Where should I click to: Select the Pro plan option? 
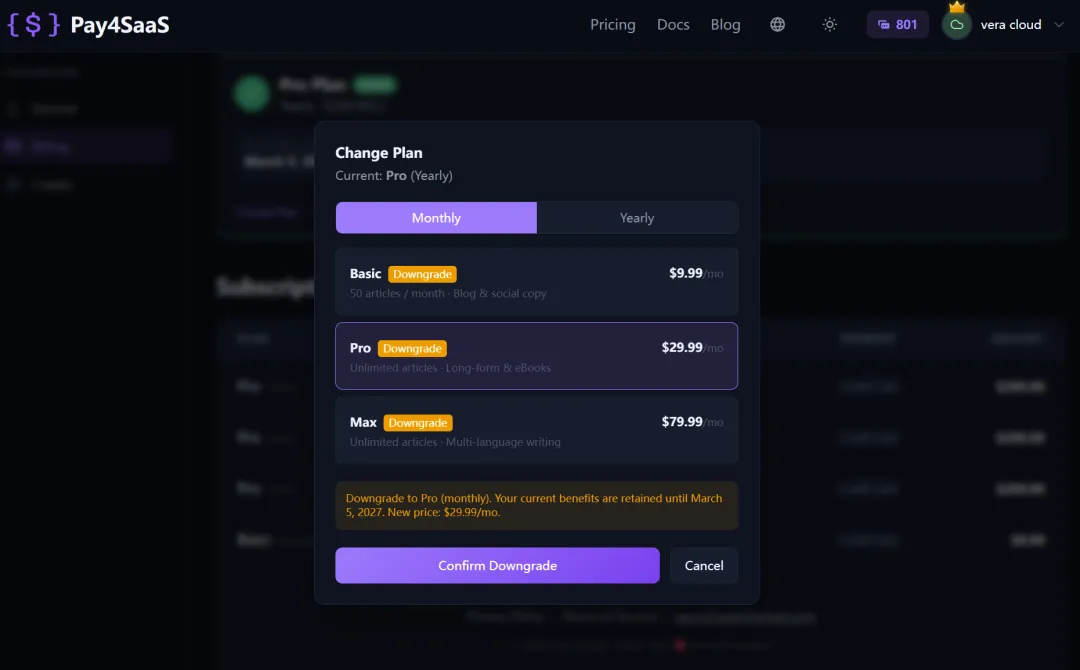[x=536, y=356]
